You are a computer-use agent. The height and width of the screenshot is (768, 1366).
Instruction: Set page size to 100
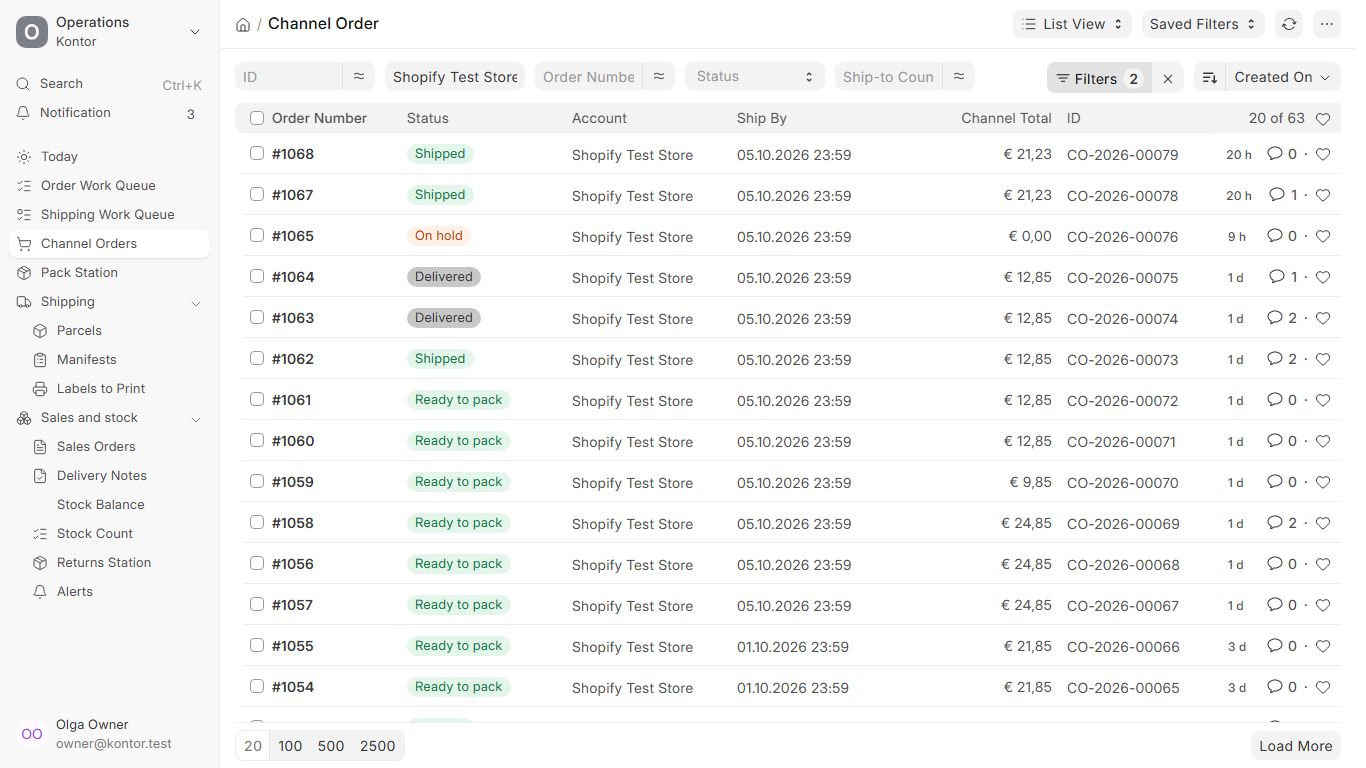point(290,746)
